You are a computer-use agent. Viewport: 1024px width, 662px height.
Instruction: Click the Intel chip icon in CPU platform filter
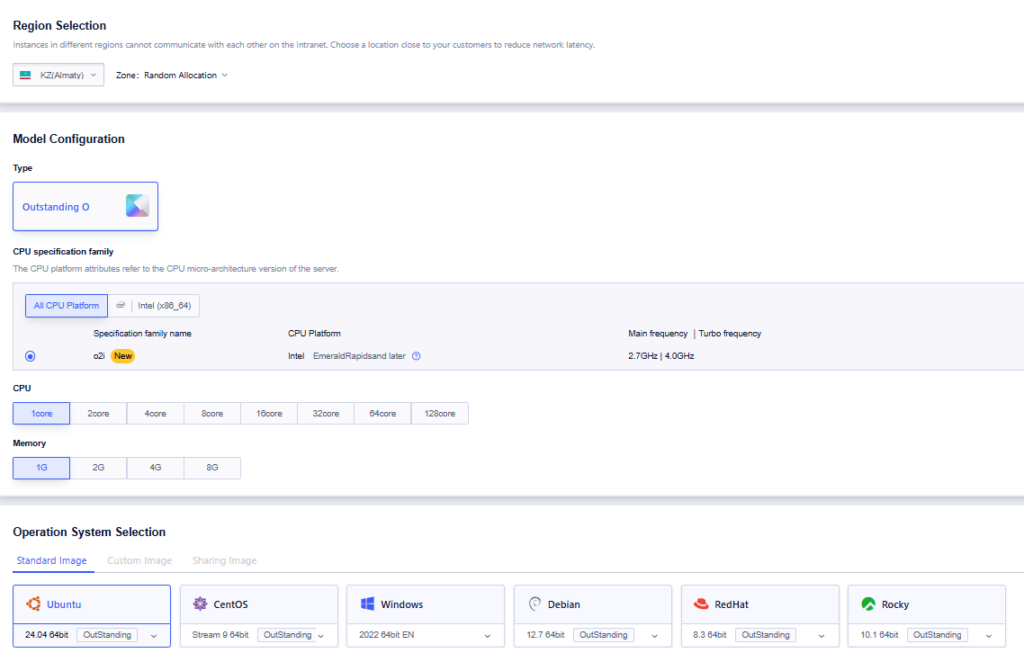[120, 305]
